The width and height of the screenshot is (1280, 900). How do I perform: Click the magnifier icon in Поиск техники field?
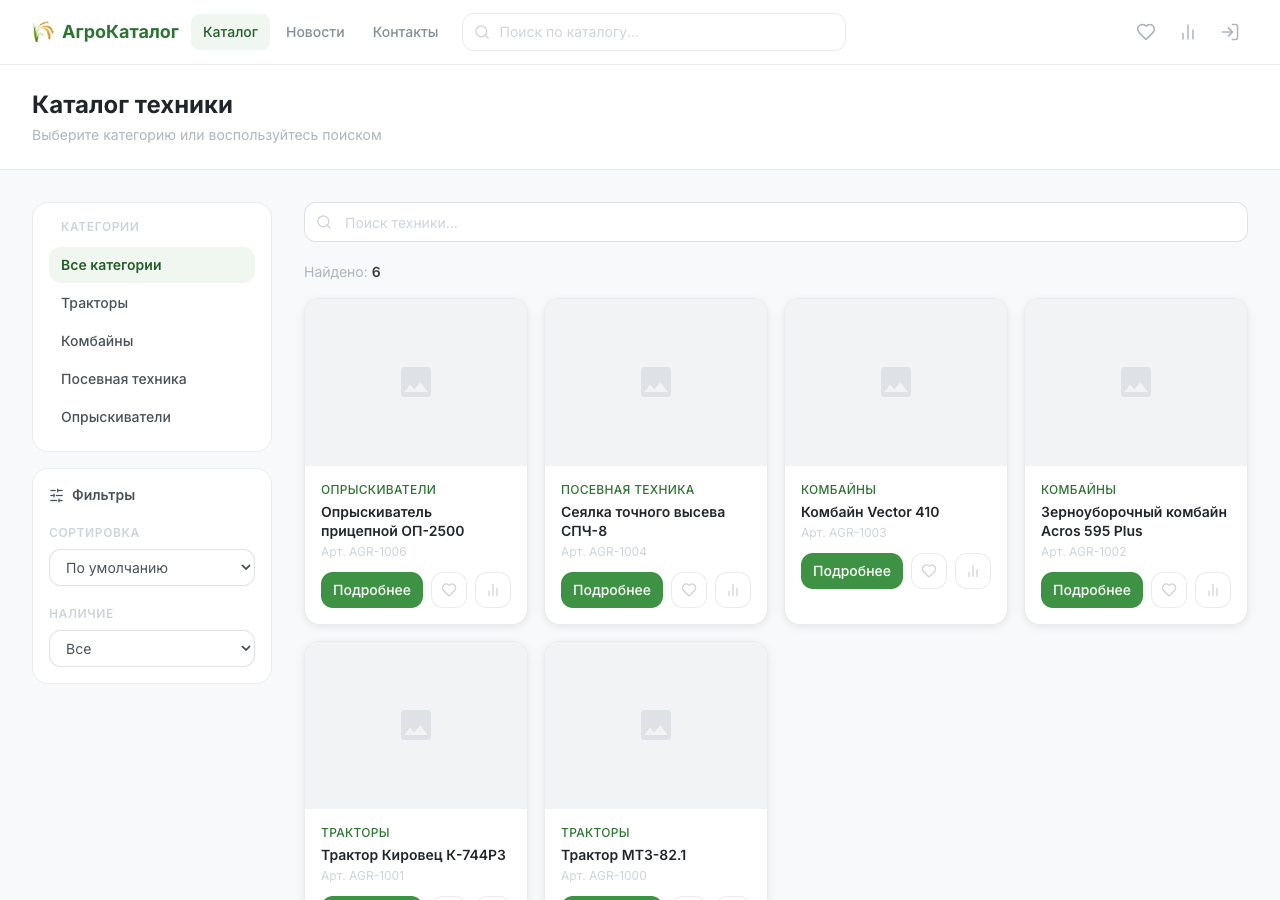coord(324,222)
